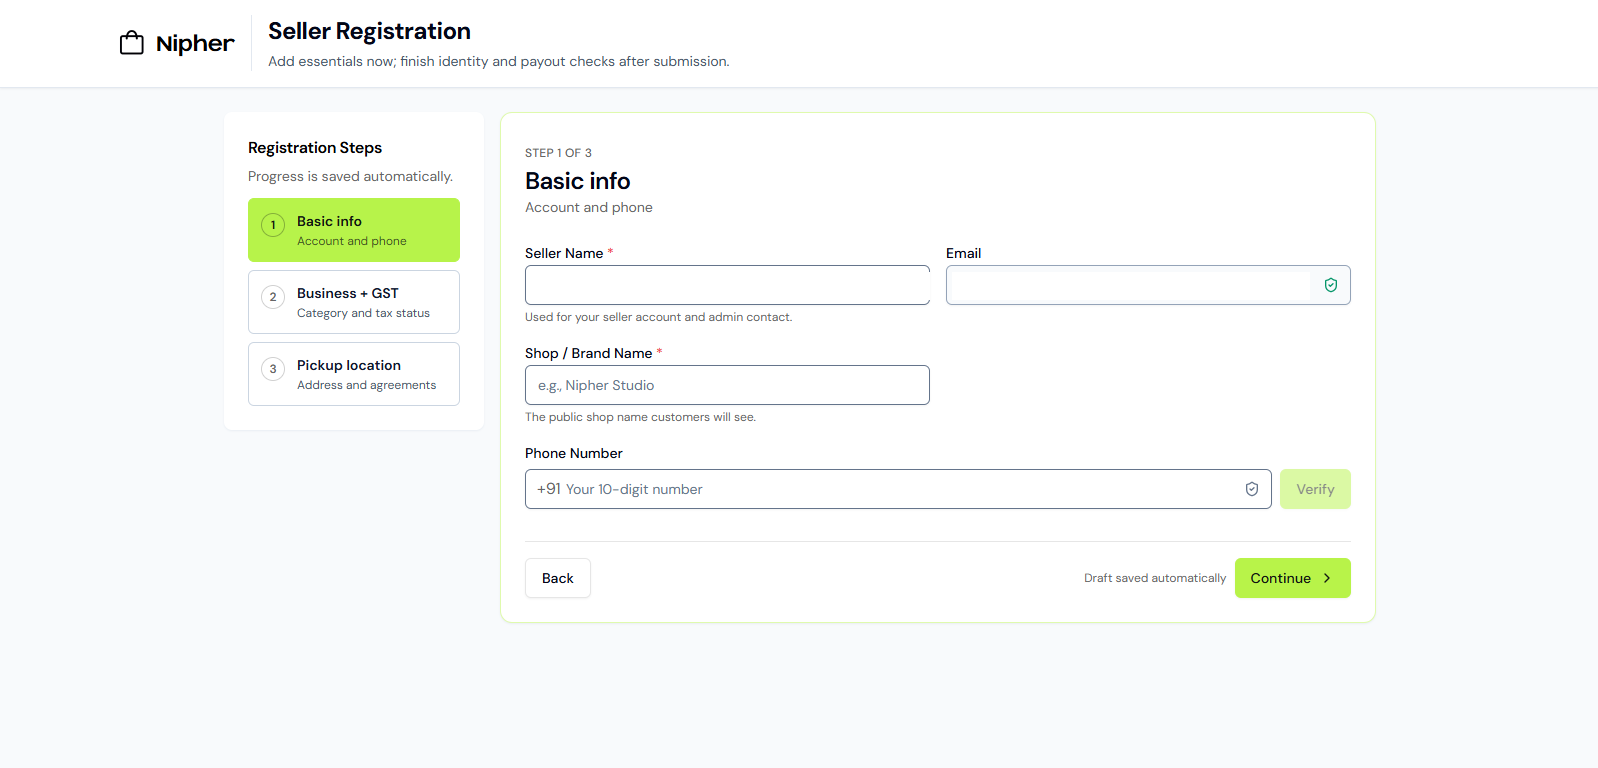Image resolution: width=1598 pixels, height=768 pixels.
Task: Click the step 1 circle number badge
Action: 273,225
